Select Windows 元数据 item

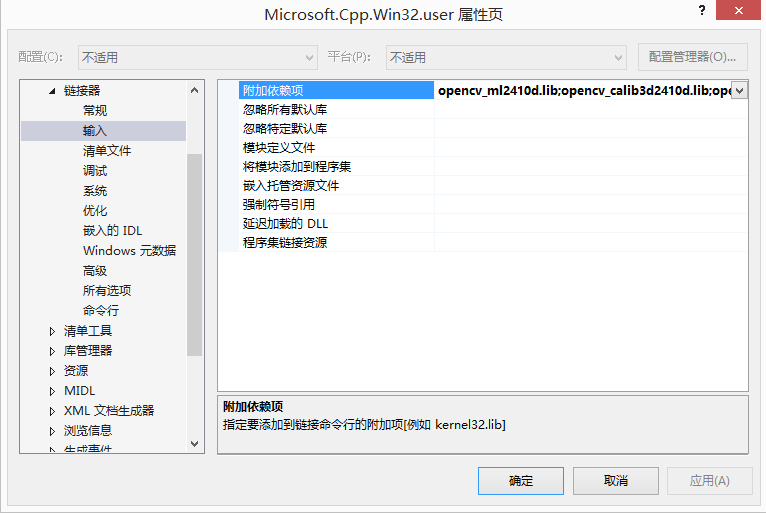129,251
